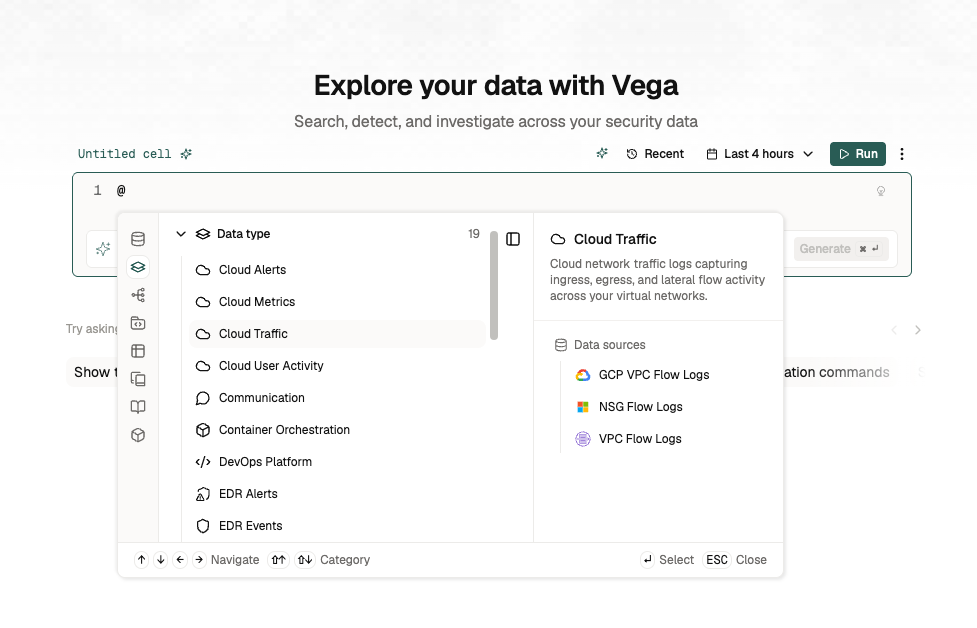
Task: Open the Last 4 hours time dropdown
Action: 760,154
